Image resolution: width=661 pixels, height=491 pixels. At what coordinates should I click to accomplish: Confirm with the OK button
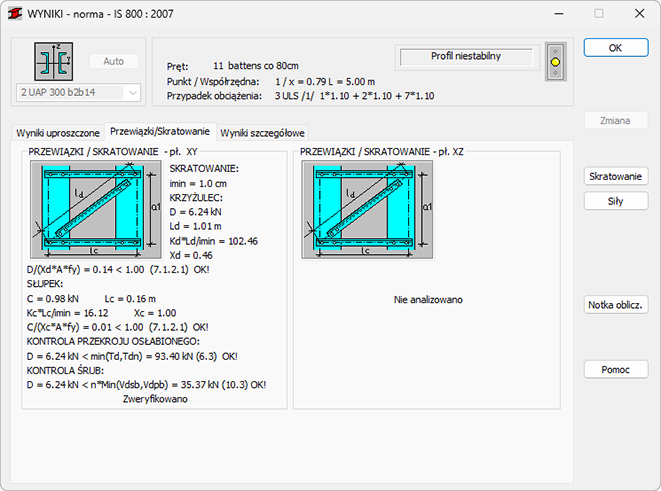coord(615,48)
